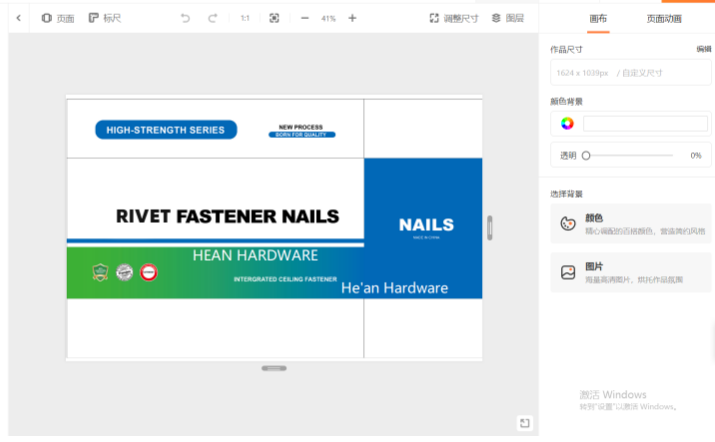The width and height of the screenshot is (715, 442).
Task: Open the 41% zoom level dropdown
Action: click(328, 18)
